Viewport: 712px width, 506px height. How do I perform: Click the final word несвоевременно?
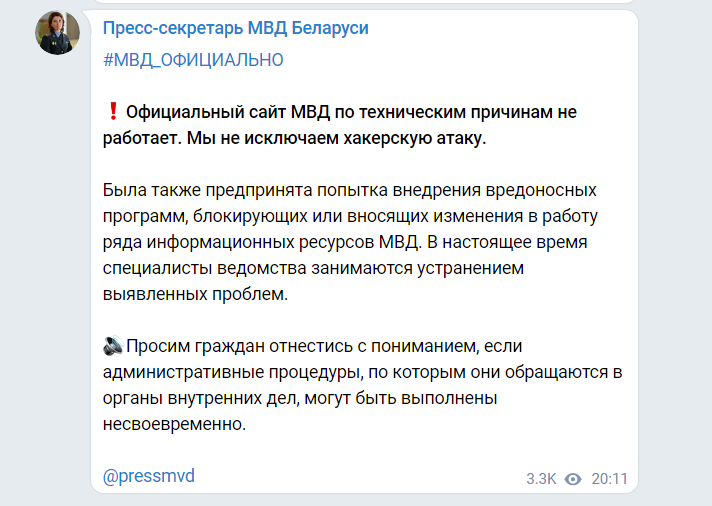(173, 424)
